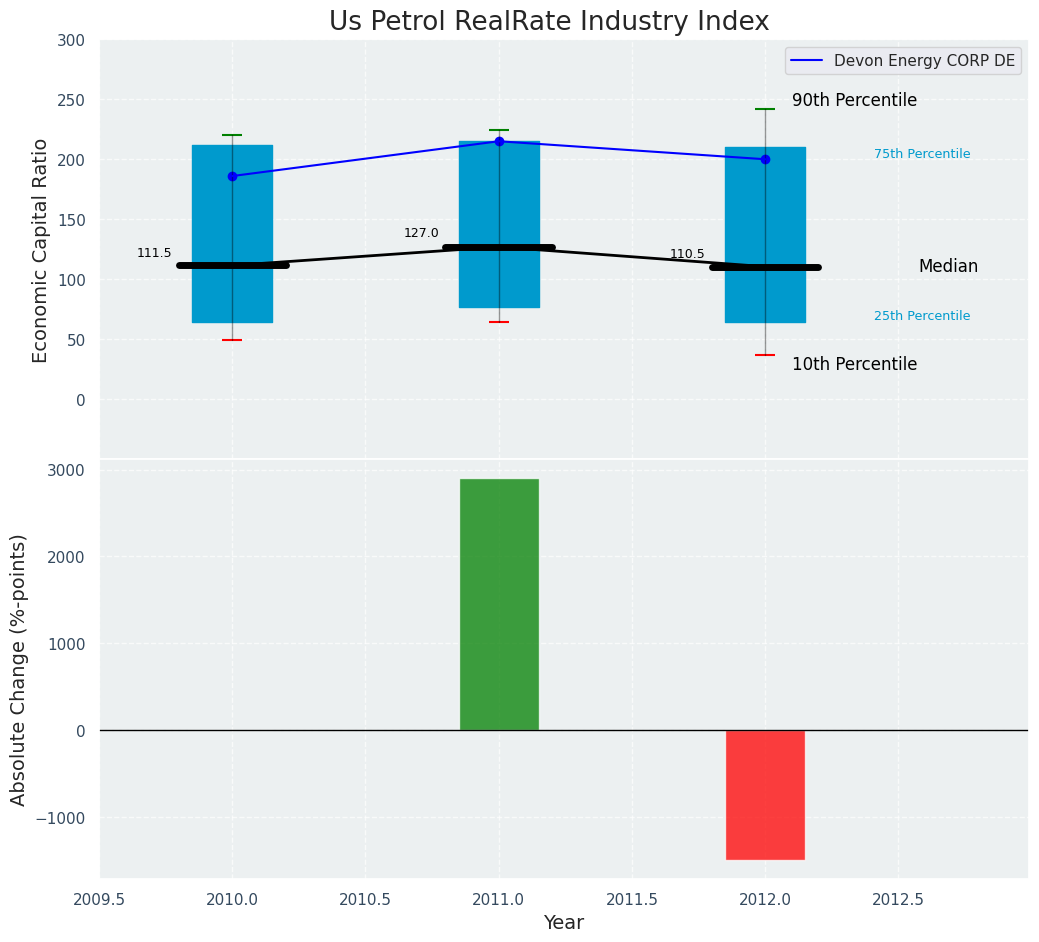Select the 2010 Devon Energy data point
Viewport: 1039px width, 942px height.
pyautogui.click(x=232, y=176)
